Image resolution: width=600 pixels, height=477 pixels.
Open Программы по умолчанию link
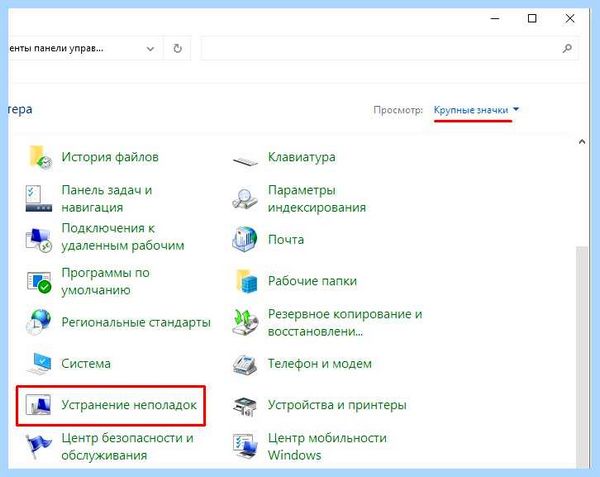coord(106,281)
